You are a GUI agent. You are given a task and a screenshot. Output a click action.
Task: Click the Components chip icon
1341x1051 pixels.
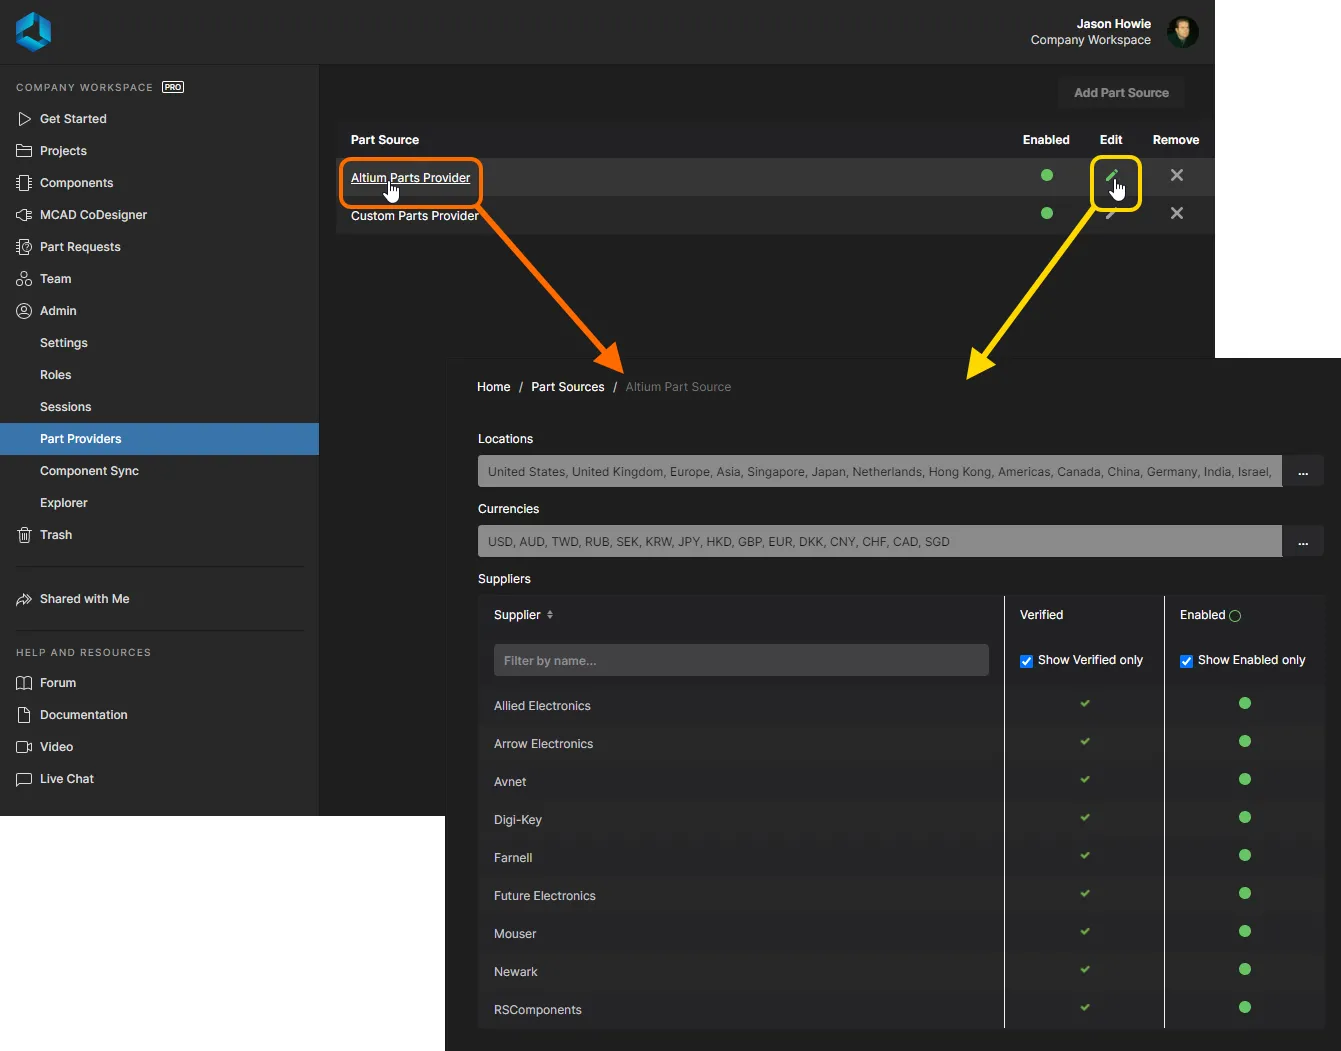point(24,183)
